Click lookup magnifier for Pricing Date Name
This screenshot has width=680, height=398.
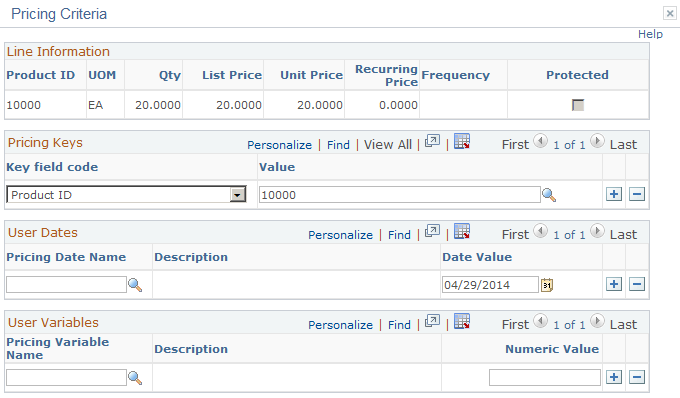[135, 285]
